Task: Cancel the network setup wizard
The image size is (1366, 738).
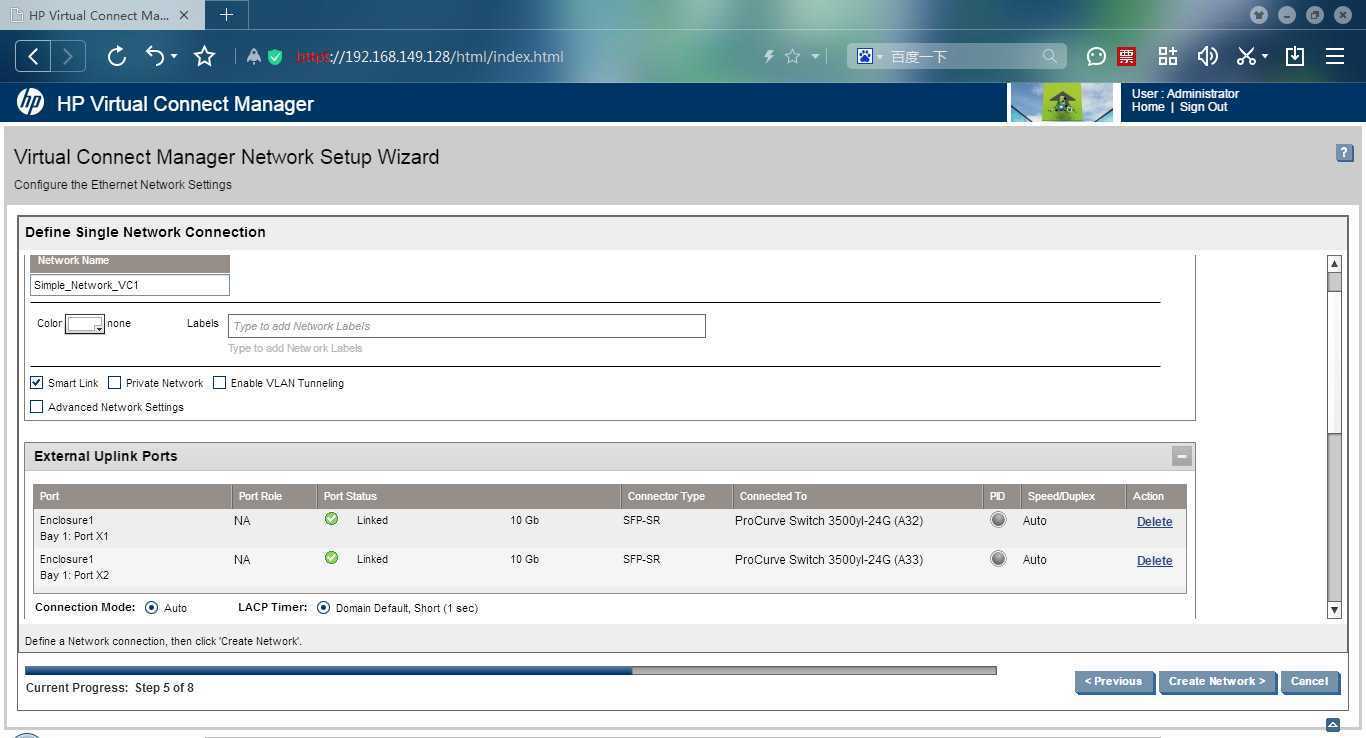Action: tap(1309, 682)
